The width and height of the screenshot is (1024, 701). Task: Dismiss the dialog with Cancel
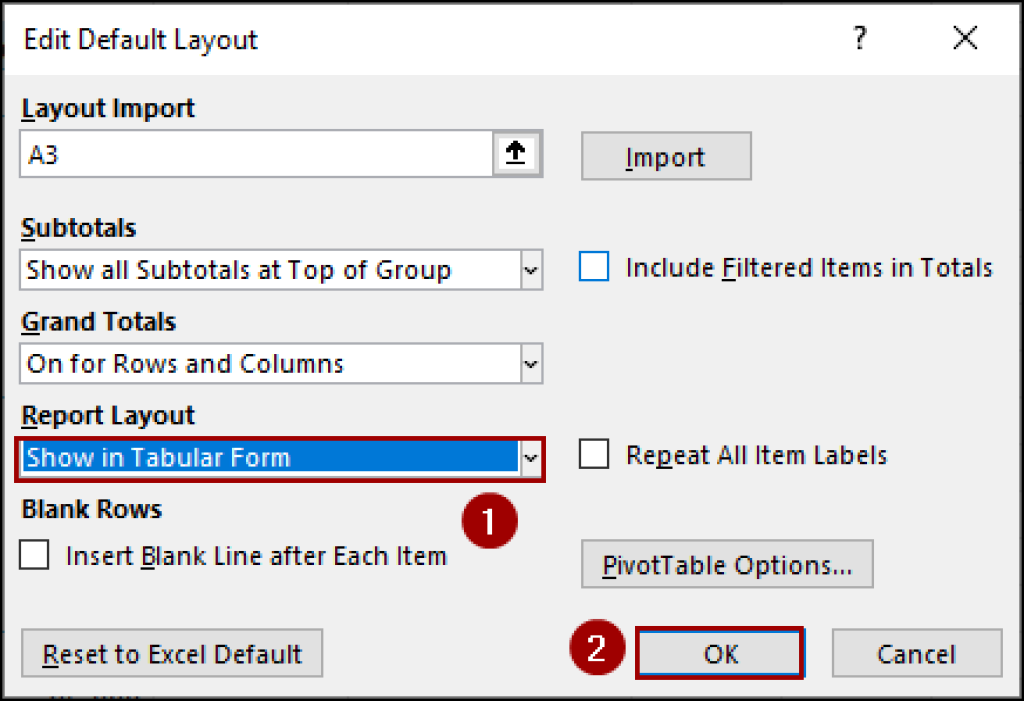click(916, 653)
